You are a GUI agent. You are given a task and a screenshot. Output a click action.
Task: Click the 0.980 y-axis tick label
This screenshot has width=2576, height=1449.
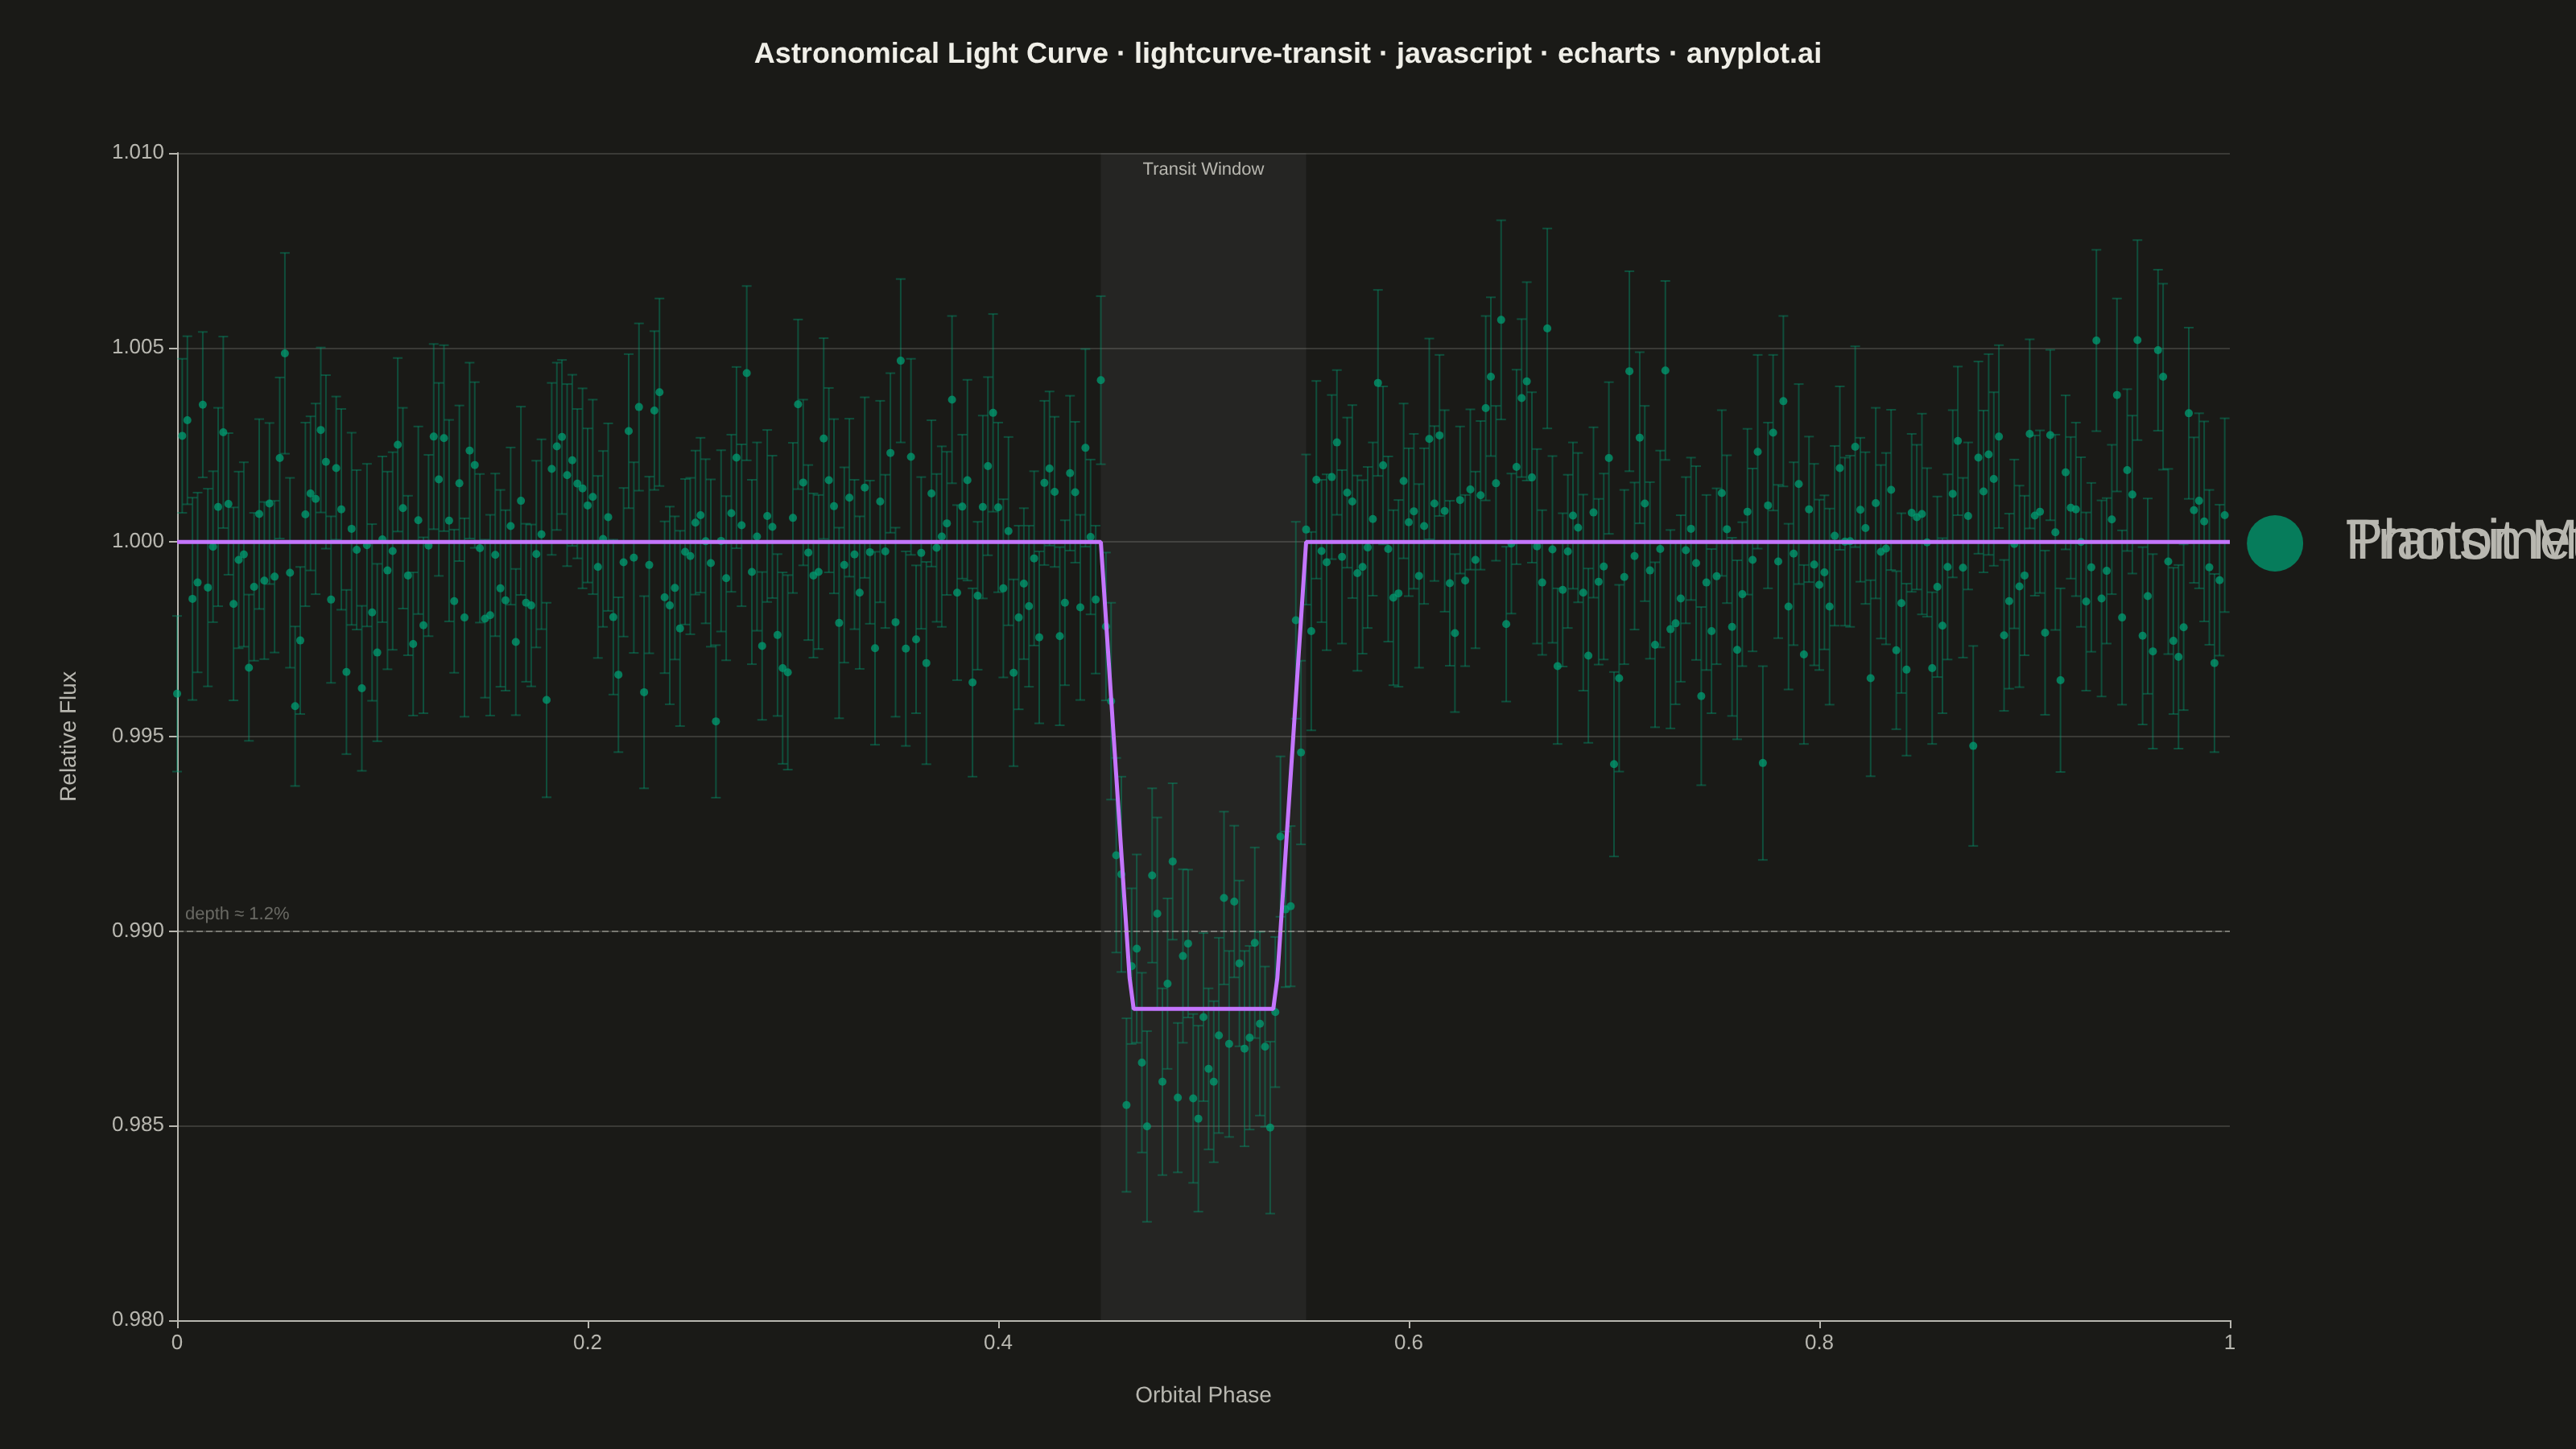tap(138, 1319)
